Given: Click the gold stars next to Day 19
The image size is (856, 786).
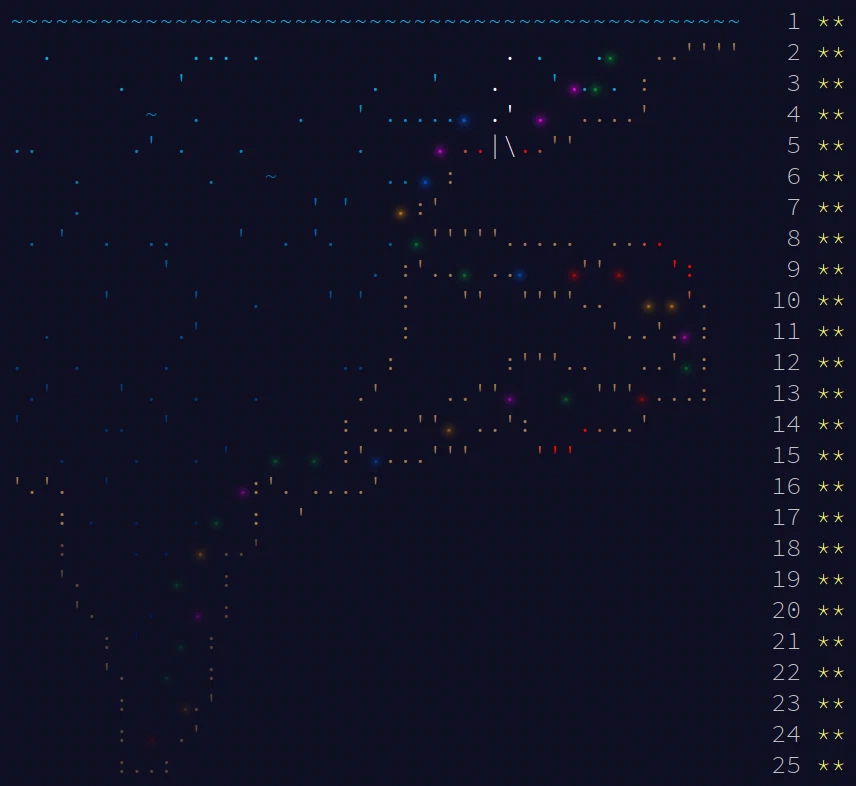Looking at the screenshot, I should pos(831,579).
